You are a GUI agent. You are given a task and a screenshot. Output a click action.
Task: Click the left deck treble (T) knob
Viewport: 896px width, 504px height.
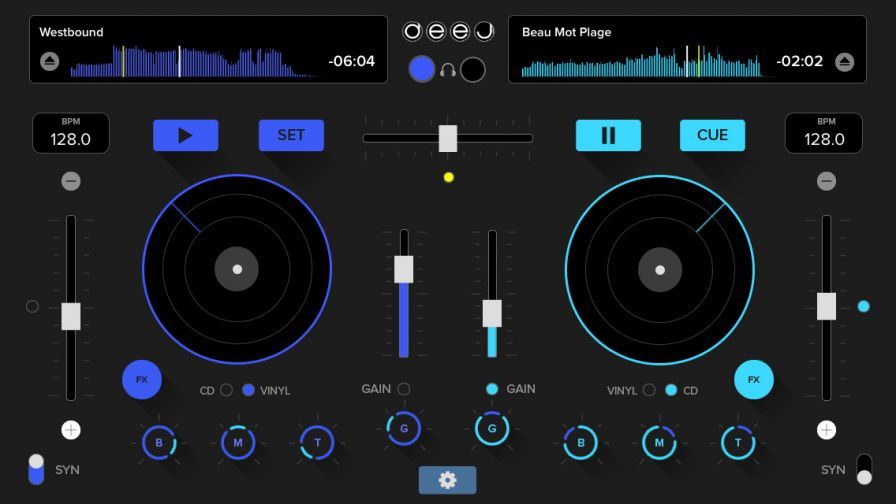coord(317,442)
